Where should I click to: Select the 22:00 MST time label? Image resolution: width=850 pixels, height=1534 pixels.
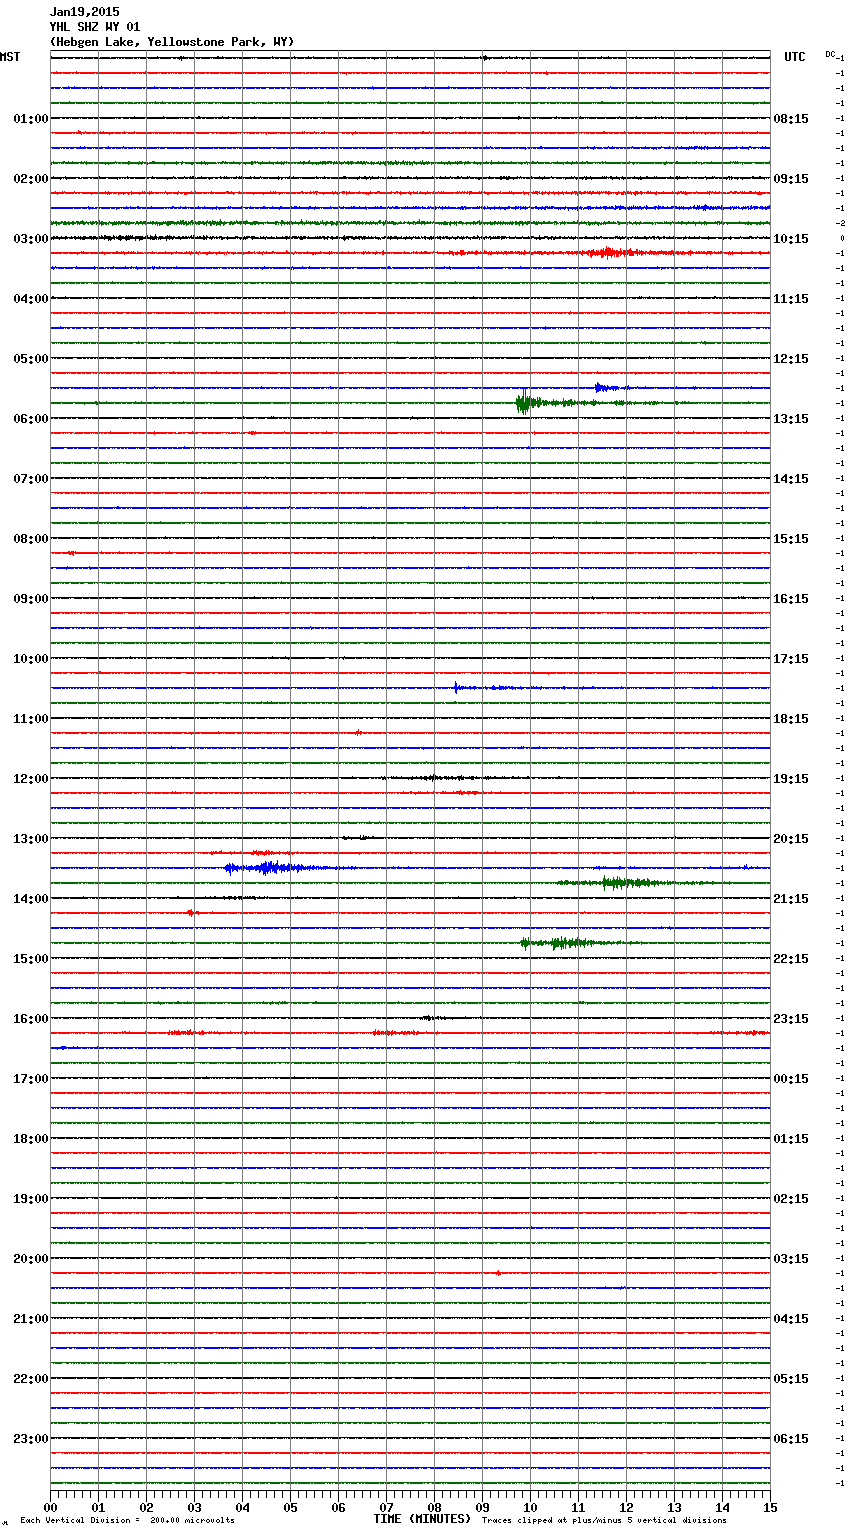click(x=30, y=1379)
